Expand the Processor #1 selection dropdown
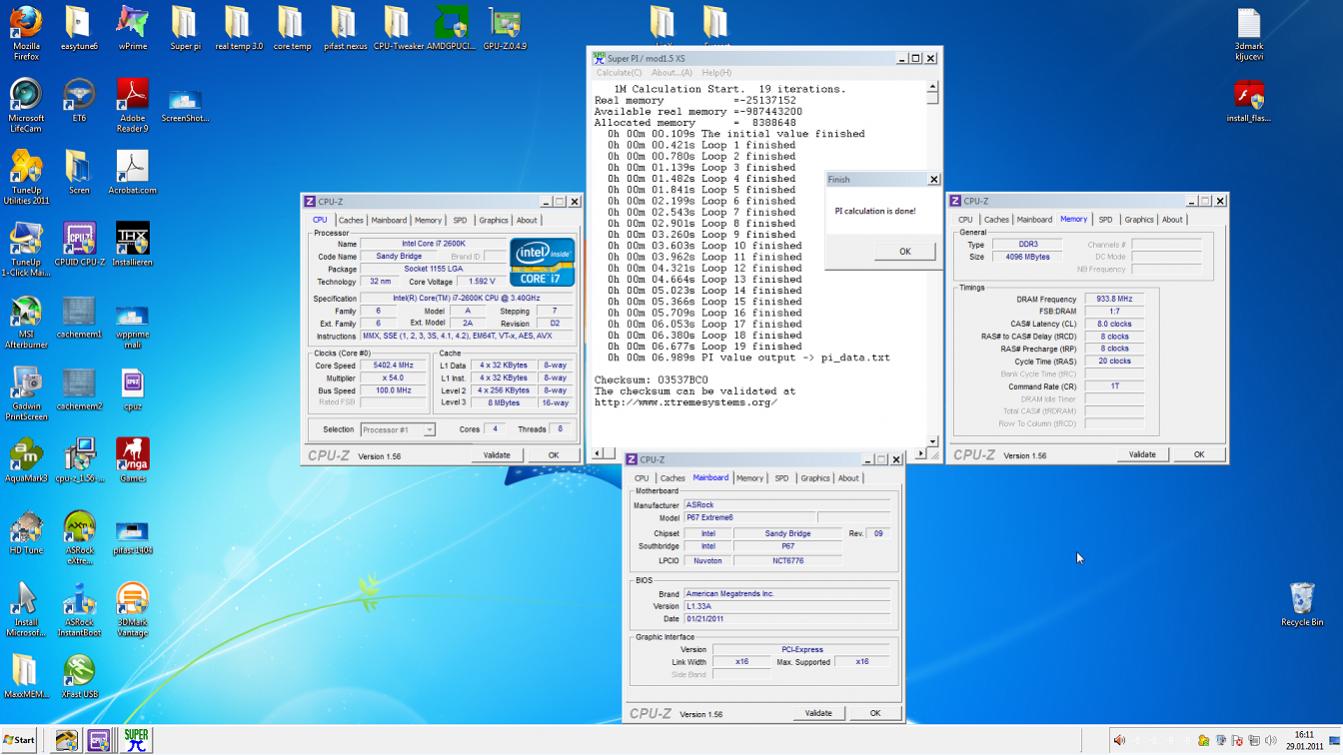The width and height of the screenshot is (1343, 755). point(429,430)
